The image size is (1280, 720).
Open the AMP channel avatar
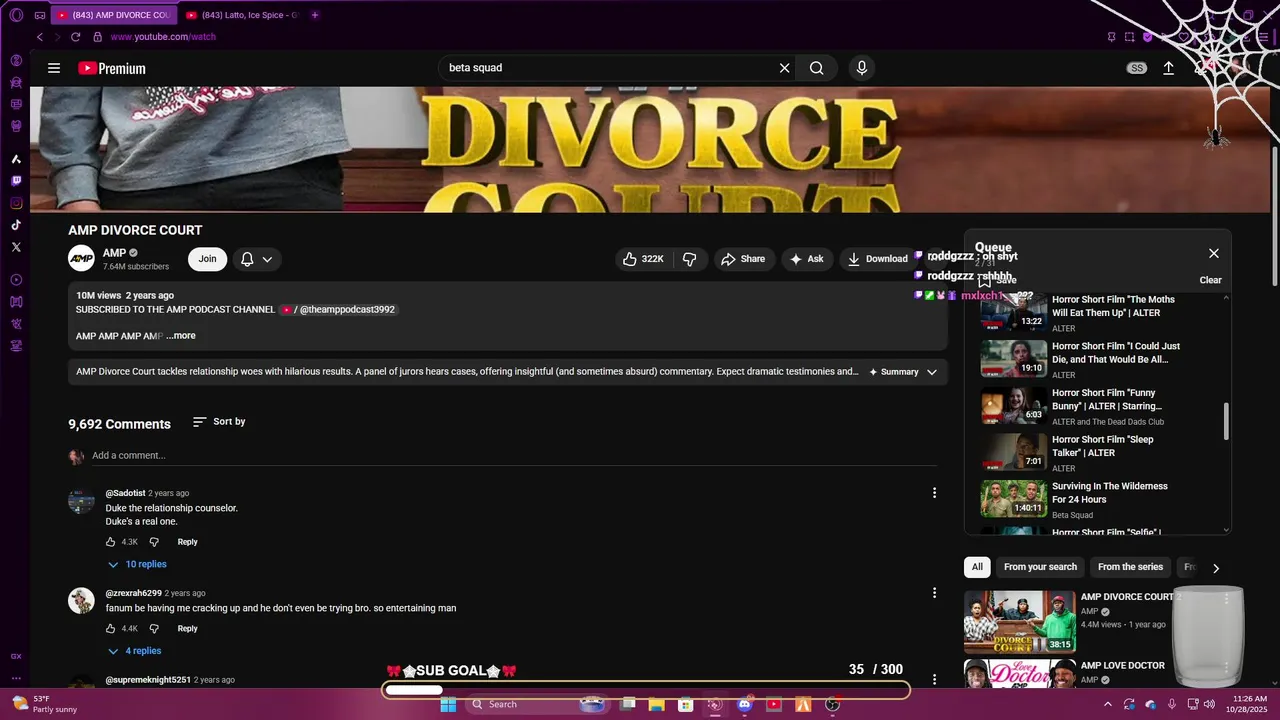(x=81, y=259)
